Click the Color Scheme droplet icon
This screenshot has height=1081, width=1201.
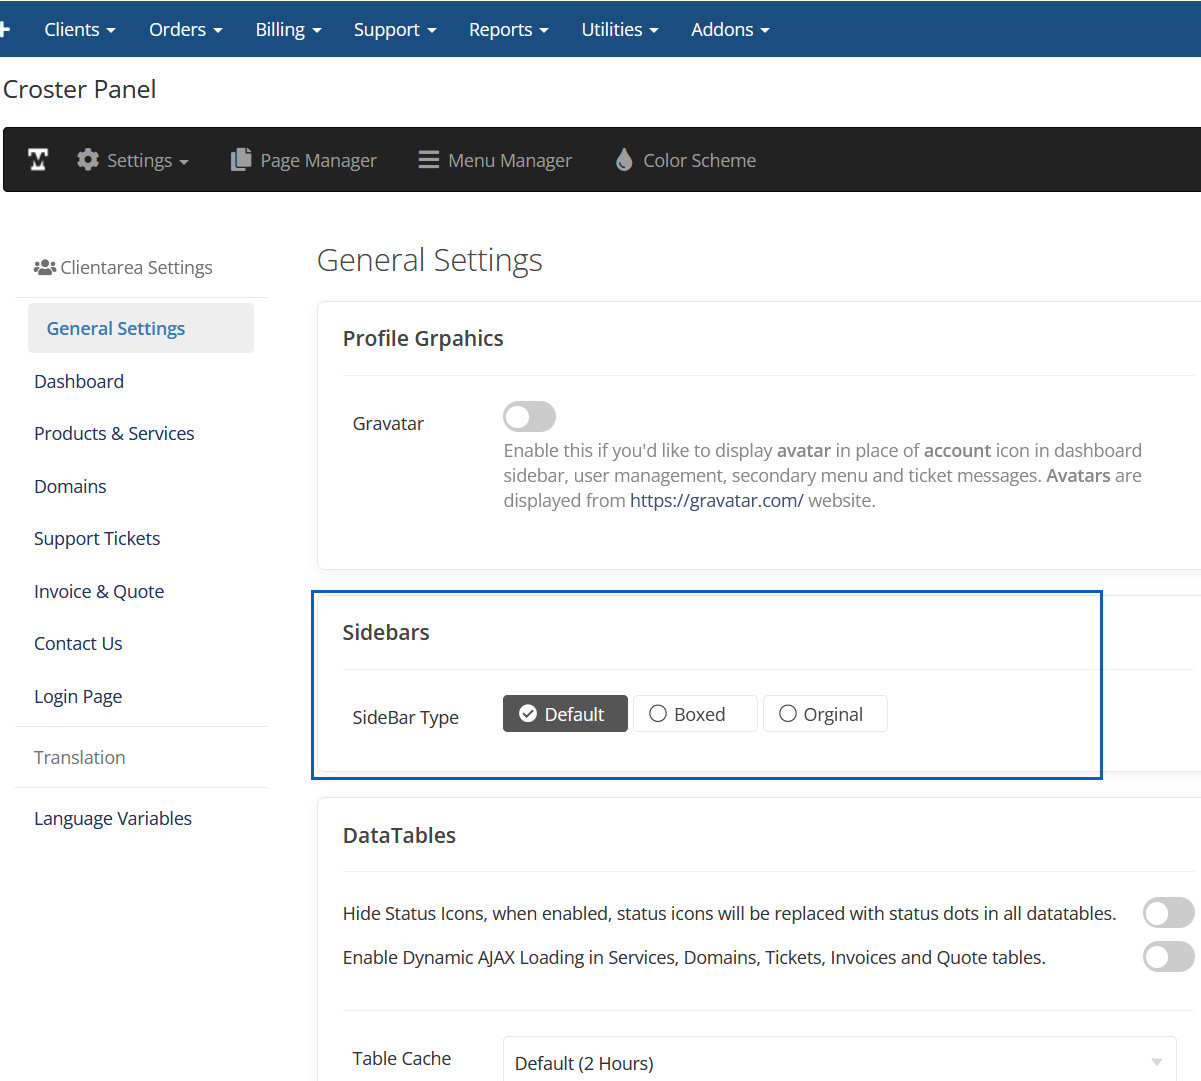click(624, 160)
